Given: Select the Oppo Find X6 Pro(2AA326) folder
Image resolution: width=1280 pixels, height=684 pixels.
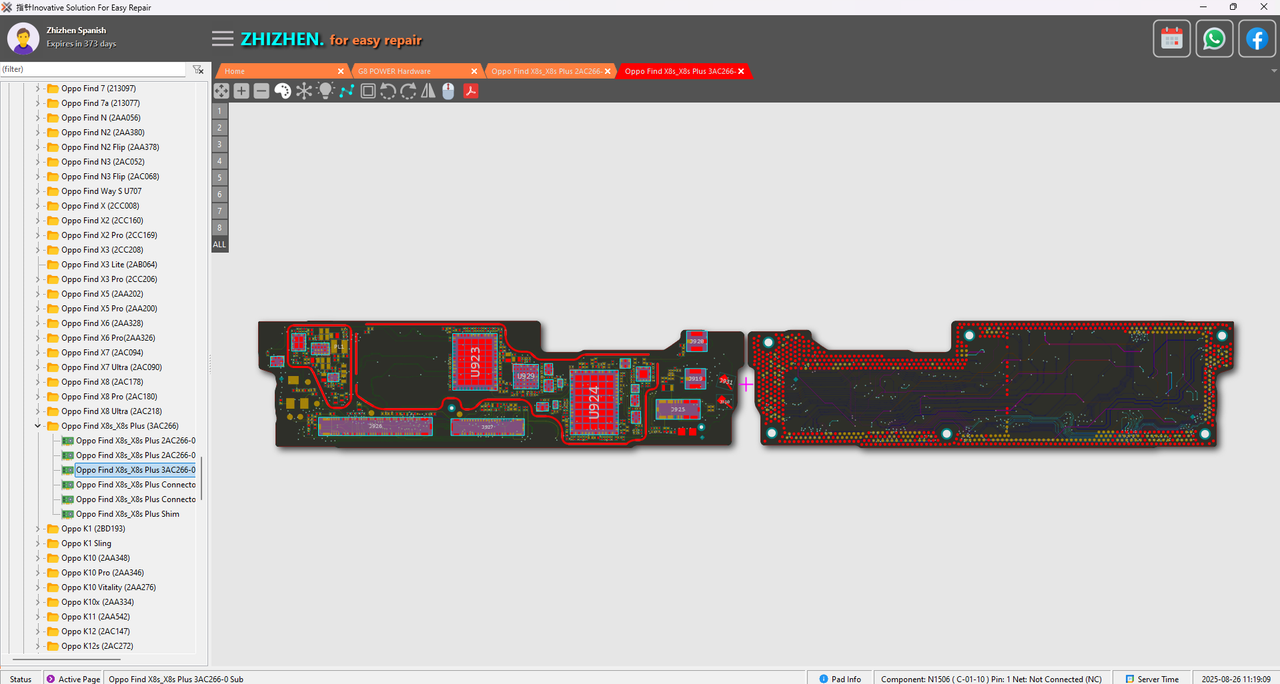Looking at the screenshot, I should click(108, 338).
